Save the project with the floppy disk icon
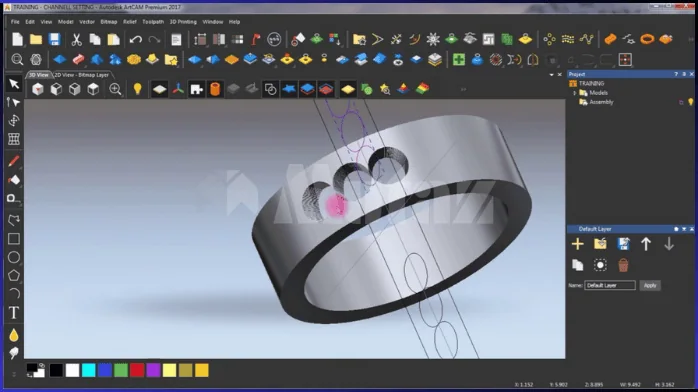 (54, 40)
